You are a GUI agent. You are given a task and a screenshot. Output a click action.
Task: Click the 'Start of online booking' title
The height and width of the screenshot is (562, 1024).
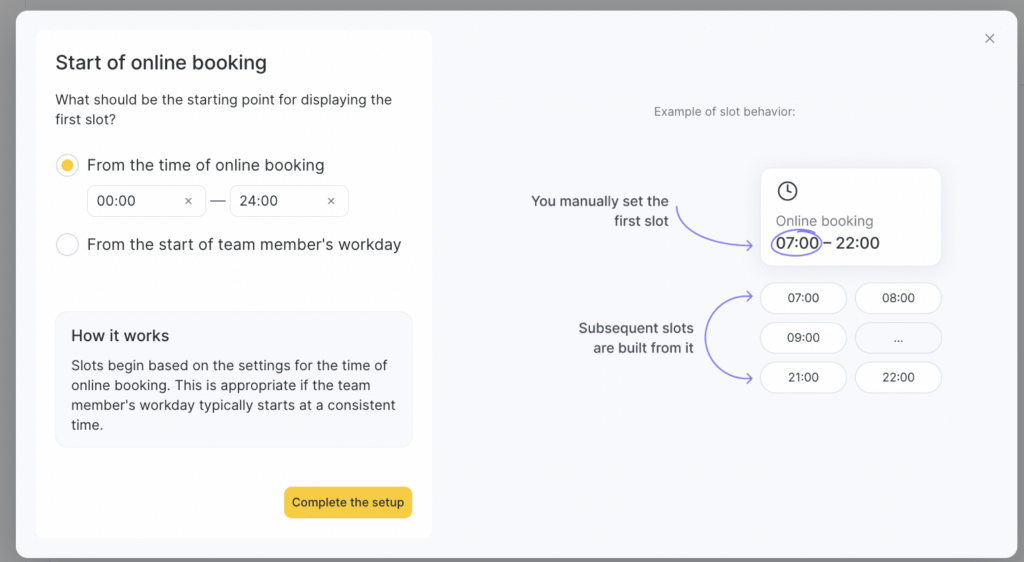pos(161,63)
